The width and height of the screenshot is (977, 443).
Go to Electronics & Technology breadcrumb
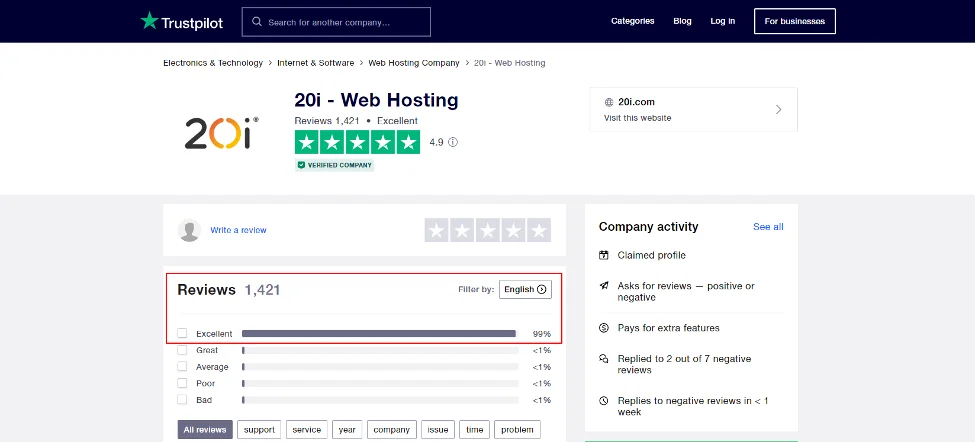(x=213, y=63)
